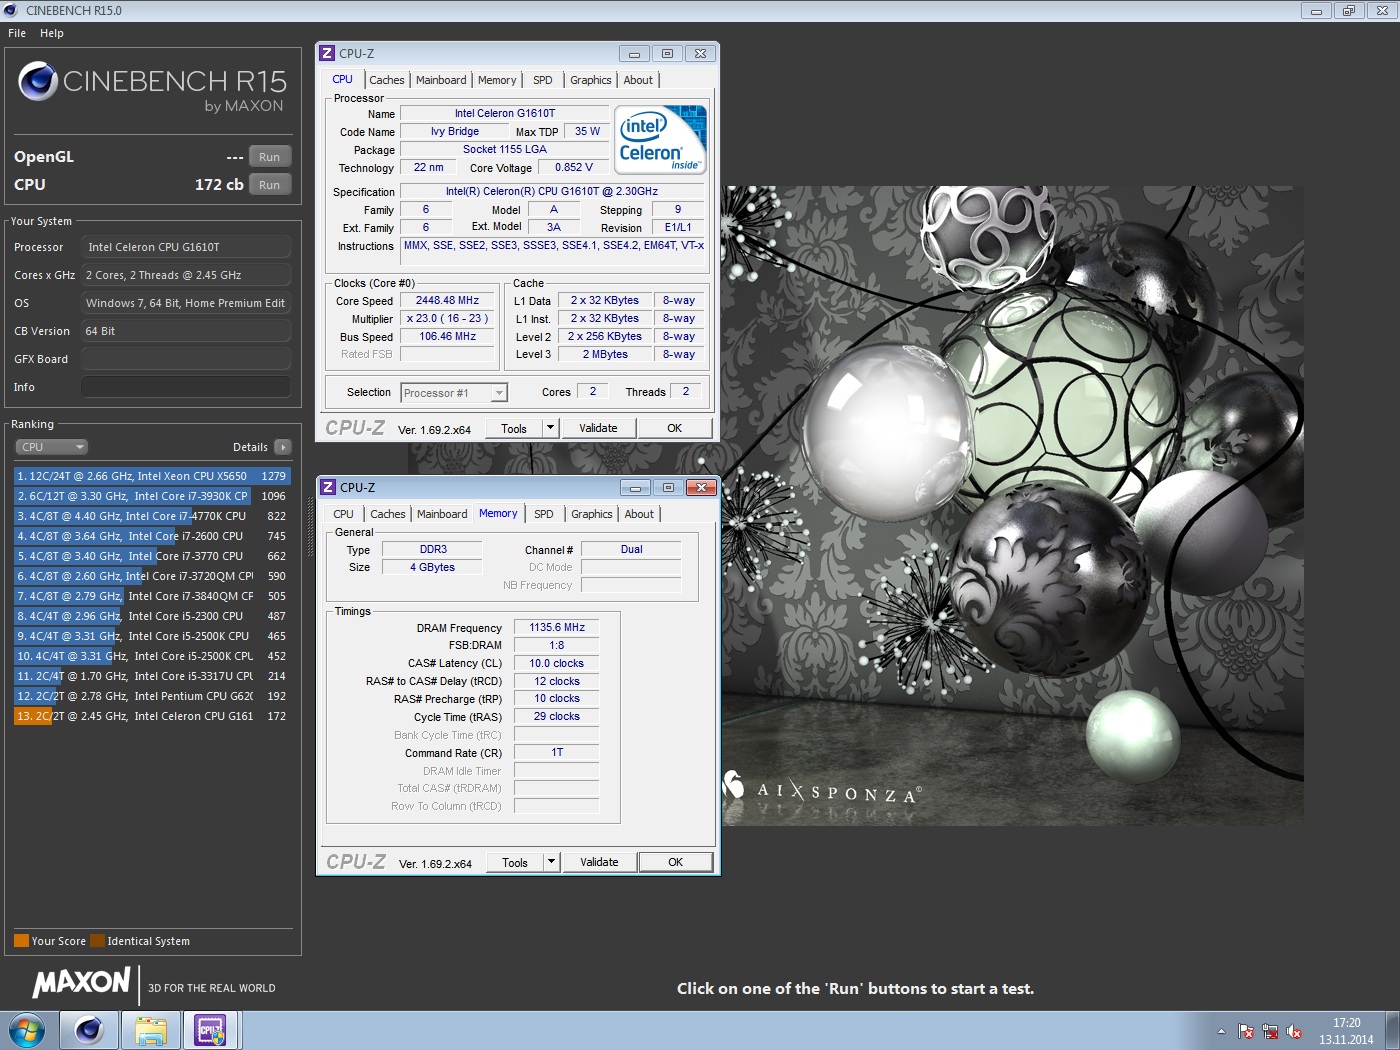Image resolution: width=1400 pixels, height=1050 pixels.
Task: Switch to Memory tab in upper CPU-Z
Action: (497, 80)
